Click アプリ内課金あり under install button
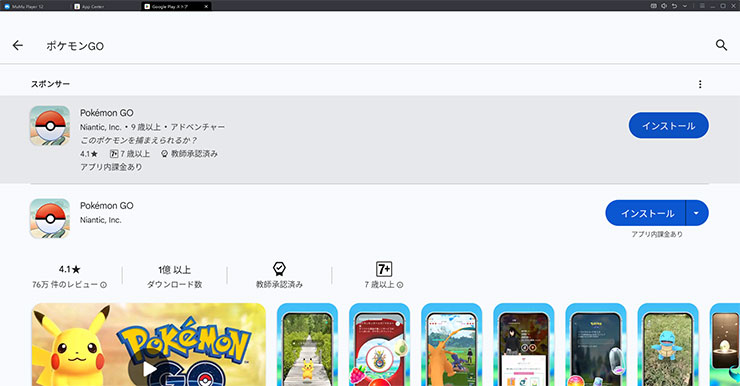The image size is (740, 386). click(x=657, y=234)
